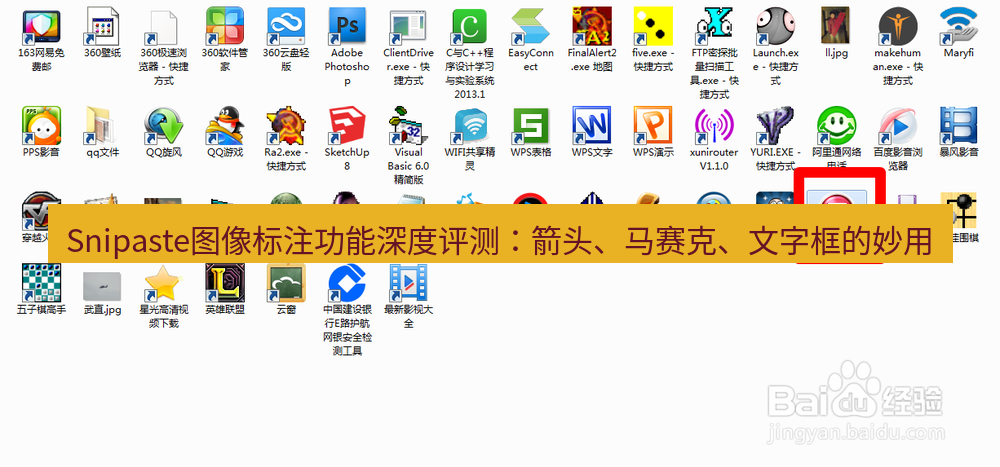Select the 武直.jpg image file

click(x=103, y=286)
